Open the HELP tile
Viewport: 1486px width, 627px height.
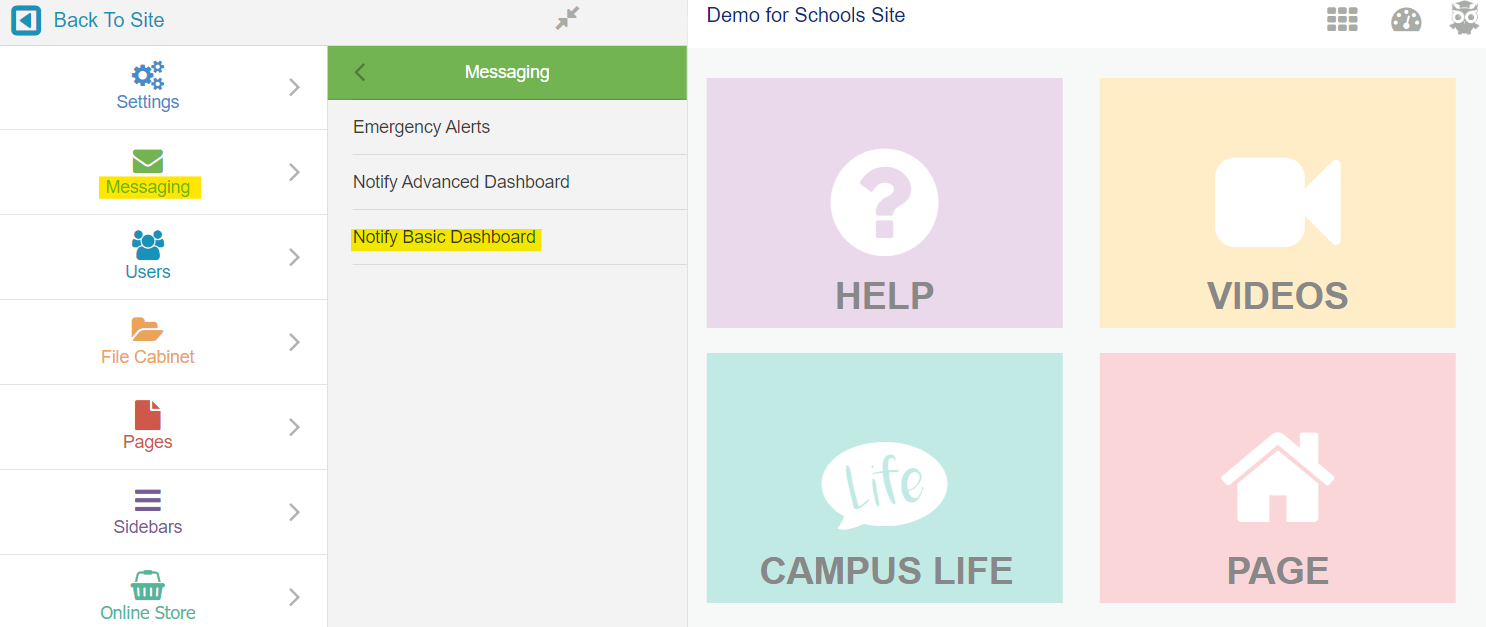(x=884, y=203)
